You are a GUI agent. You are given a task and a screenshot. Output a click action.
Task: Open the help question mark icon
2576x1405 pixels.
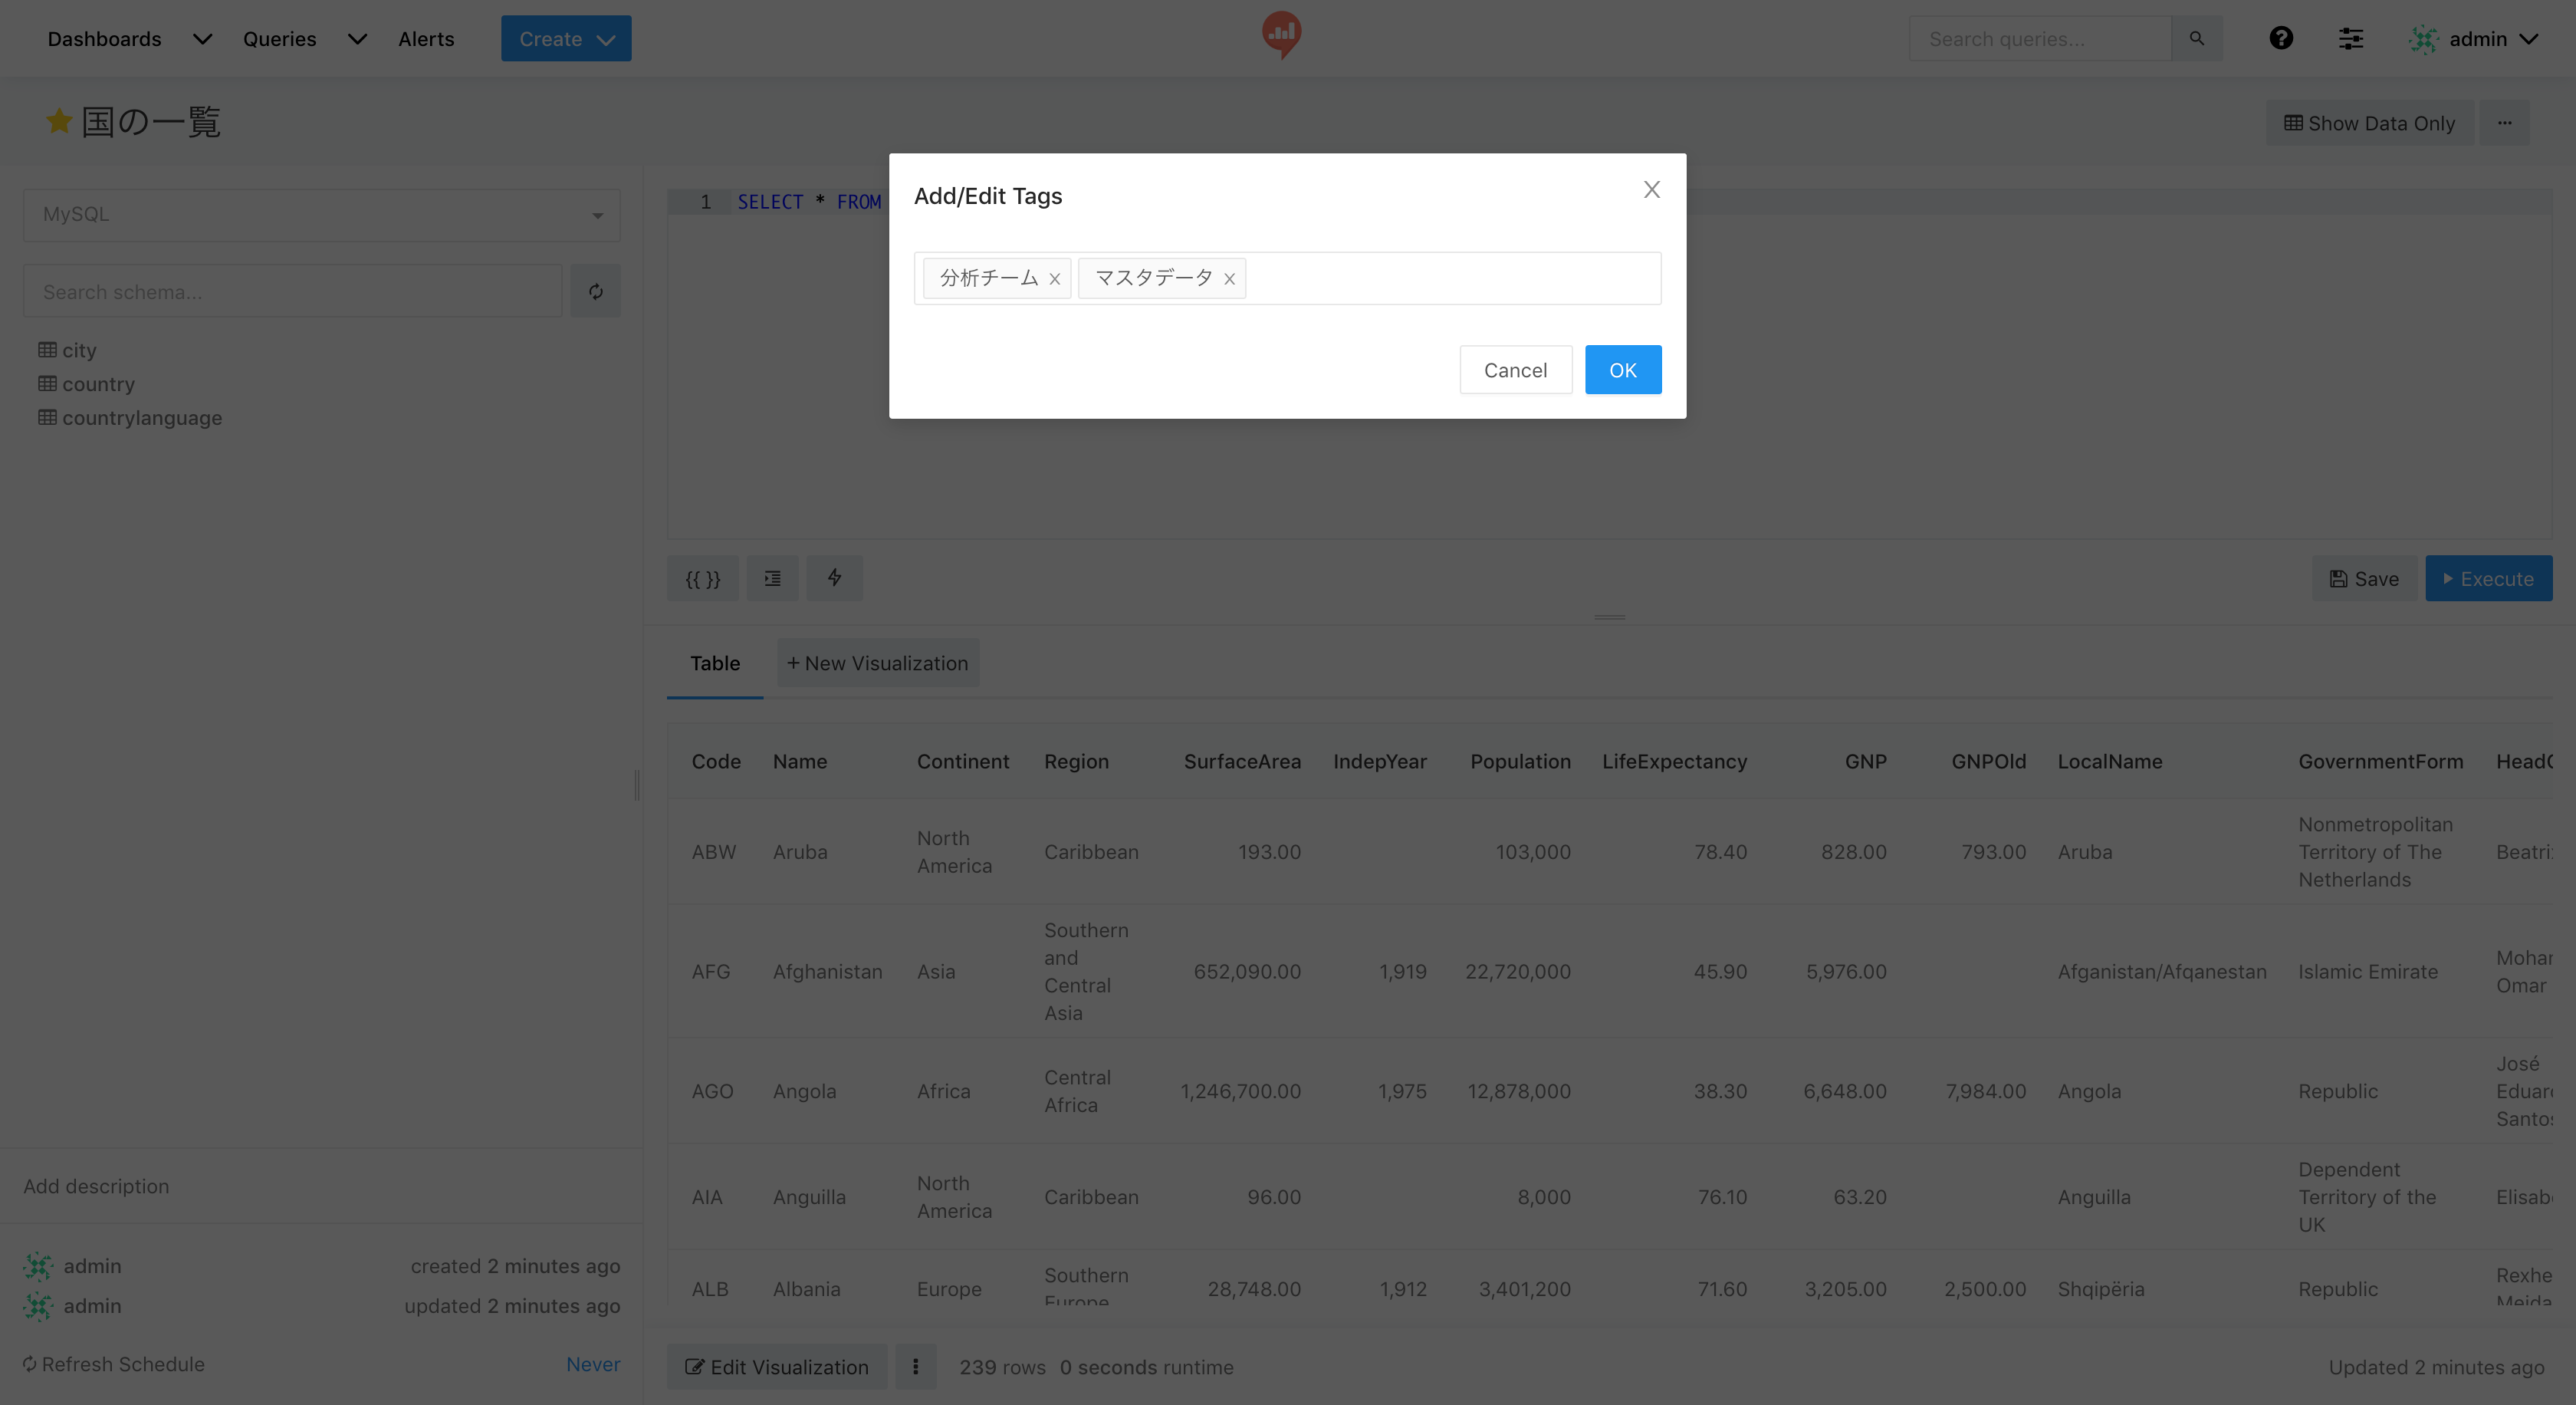2280,38
